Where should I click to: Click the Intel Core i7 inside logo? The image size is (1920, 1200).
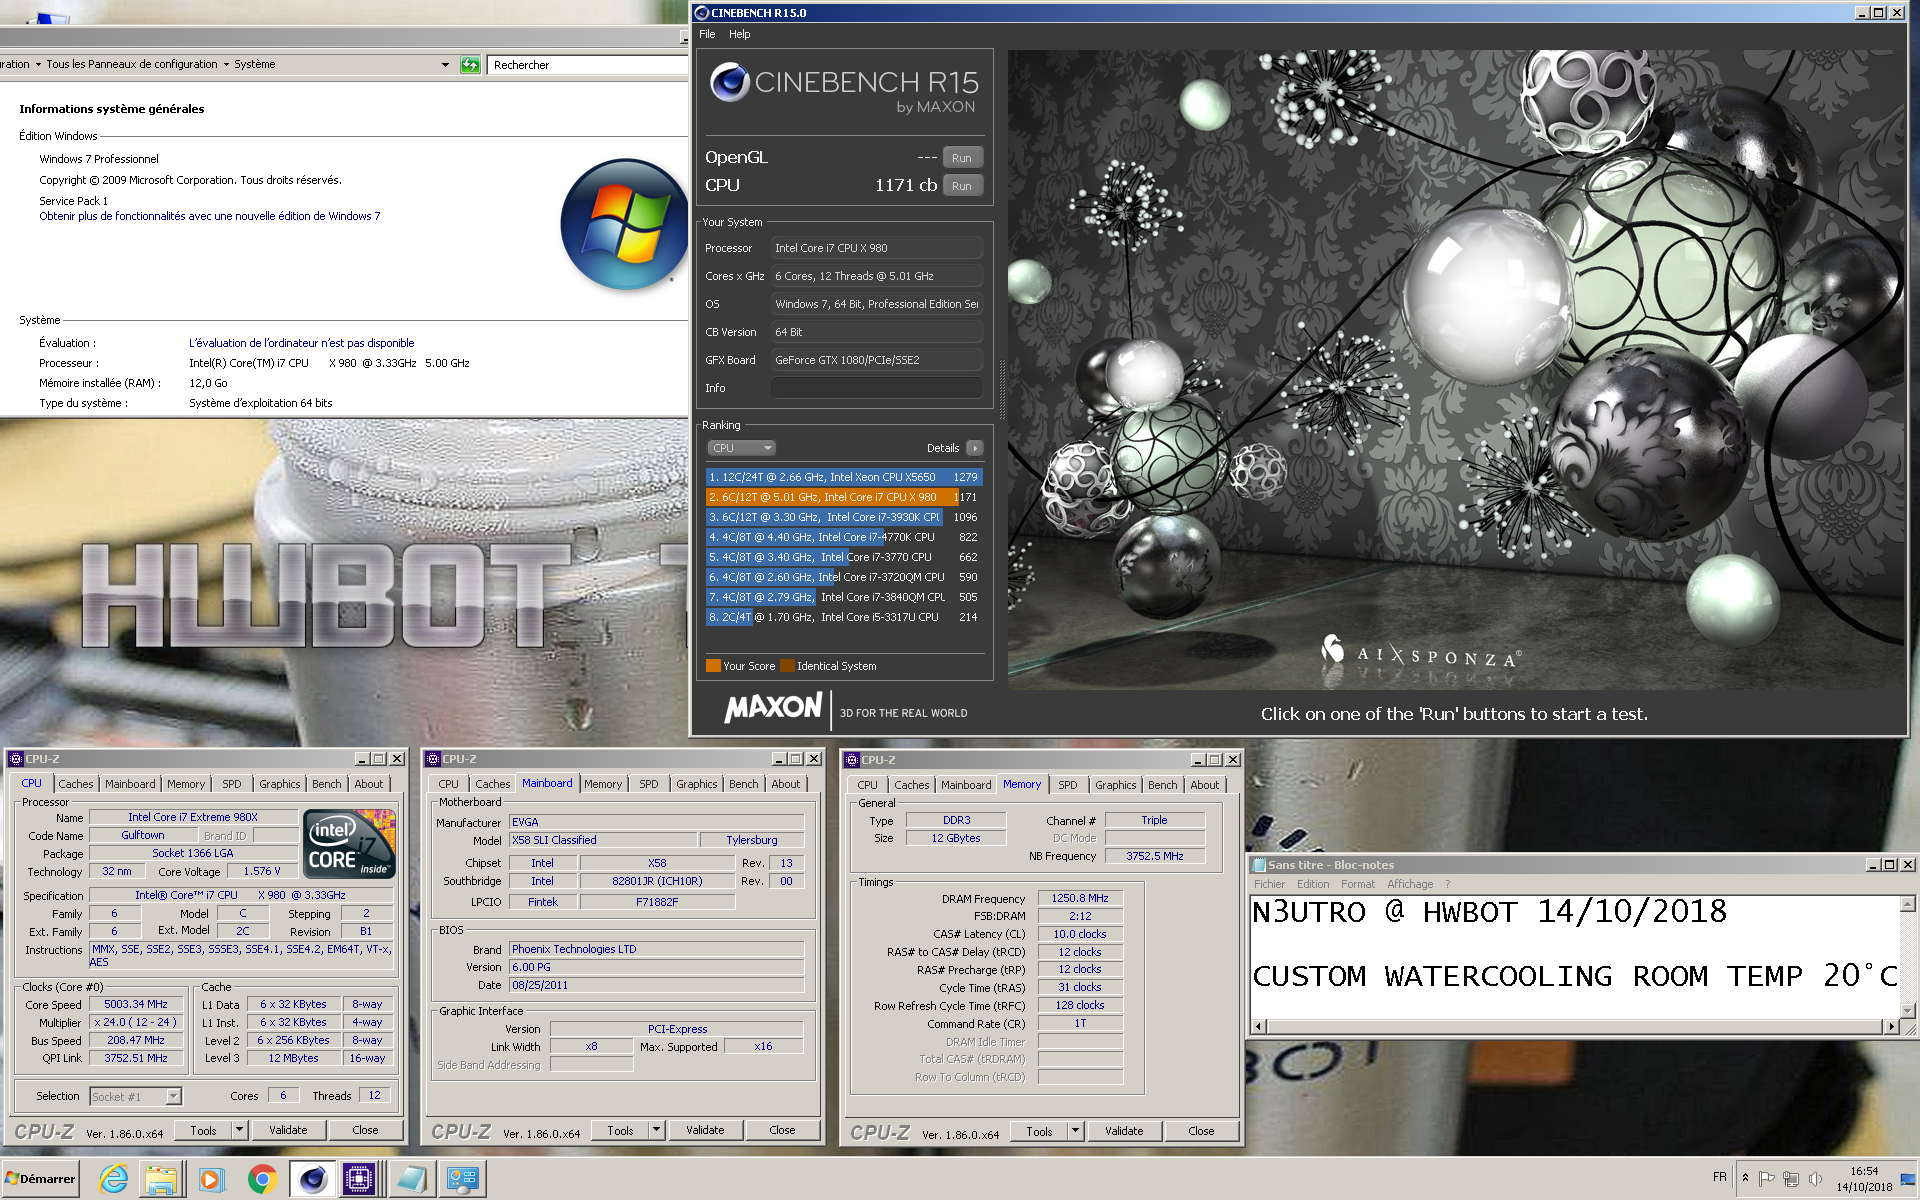(350, 844)
